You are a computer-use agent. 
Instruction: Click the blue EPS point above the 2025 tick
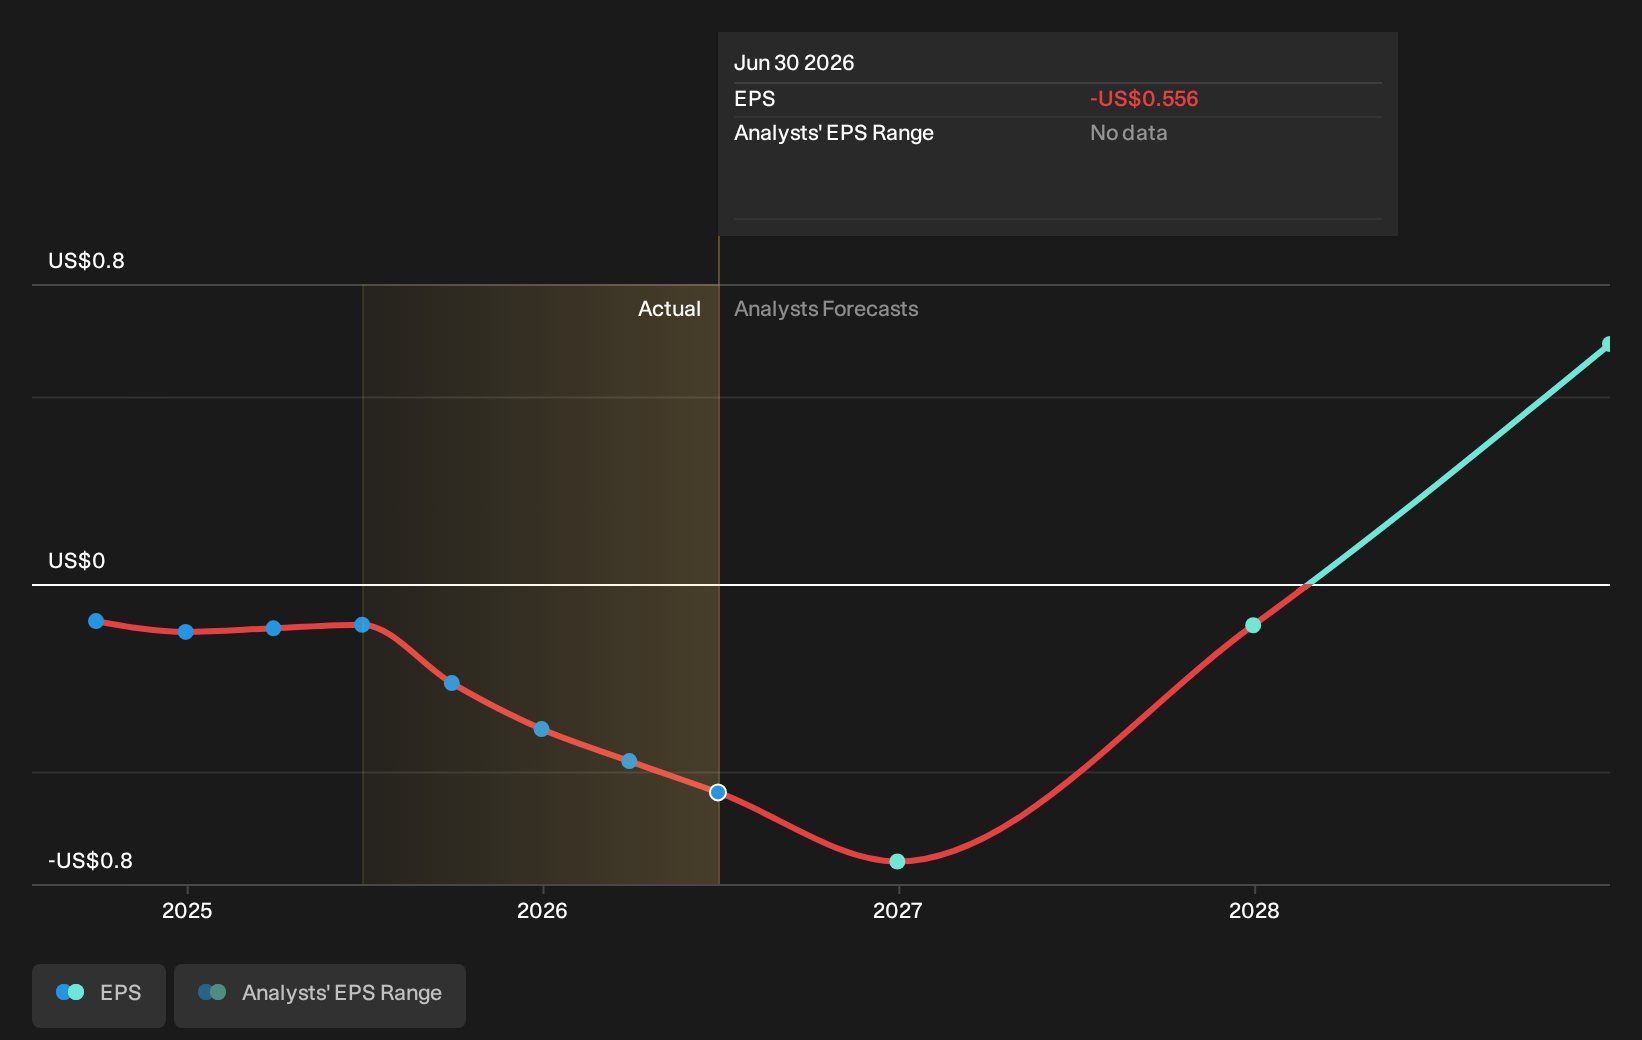pyautogui.click(x=185, y=632)
